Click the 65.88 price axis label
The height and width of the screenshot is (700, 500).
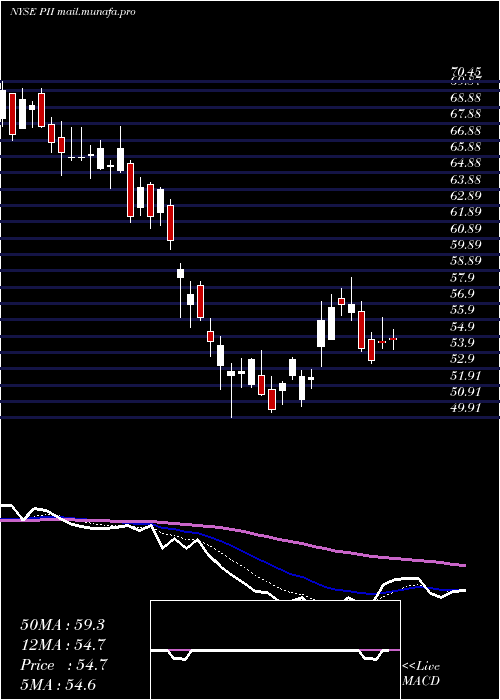tap(466, 146)
